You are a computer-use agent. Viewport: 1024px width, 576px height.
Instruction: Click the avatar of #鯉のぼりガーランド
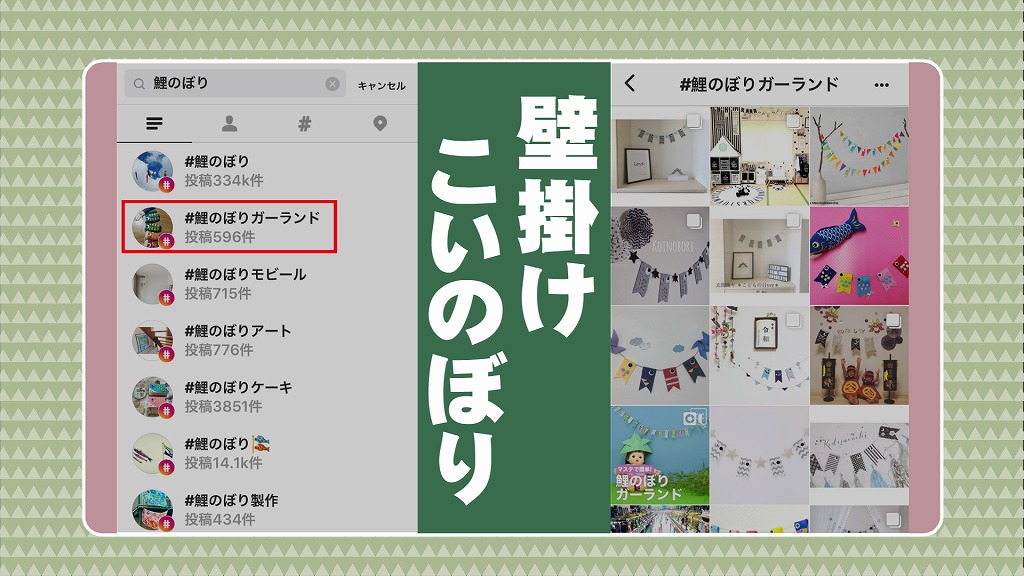pyautogui.click(x=153, y=227)
